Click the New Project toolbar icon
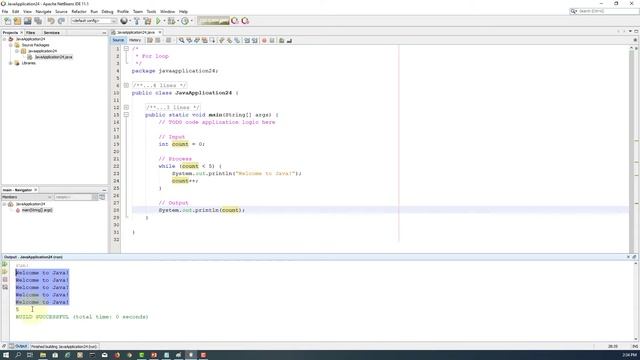Screen dimensions: 640x360 pos(18,21)
